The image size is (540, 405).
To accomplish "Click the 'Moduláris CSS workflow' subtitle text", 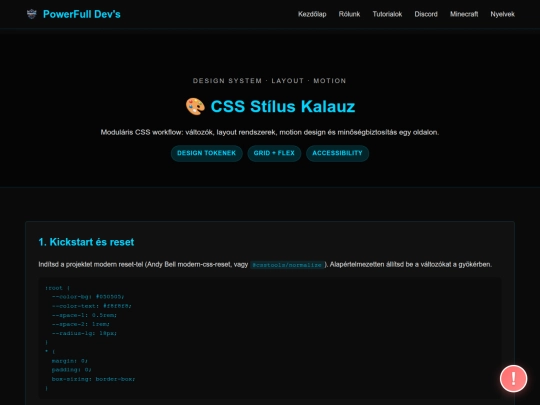I will coord(270,132).
